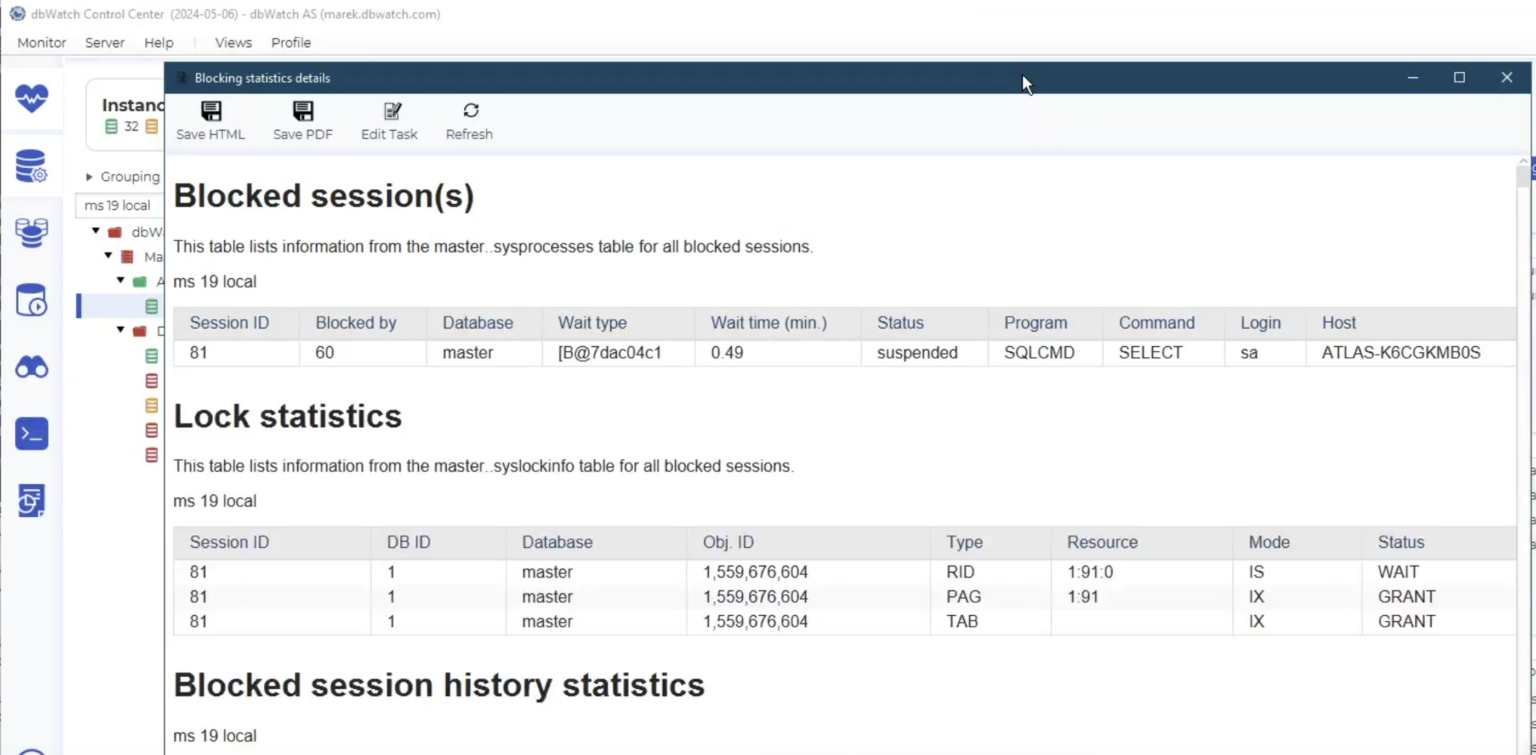Select the binoculars discovery icon in sidebar
The image size is (1536, 755).
(x=31, y=367)
